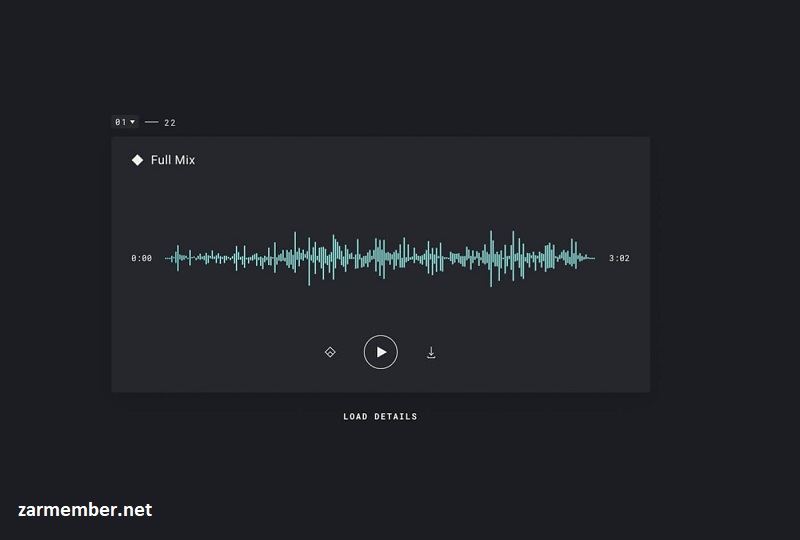Seek within the audio waveform
800x540 pixels.
click(x=380, y=258)
